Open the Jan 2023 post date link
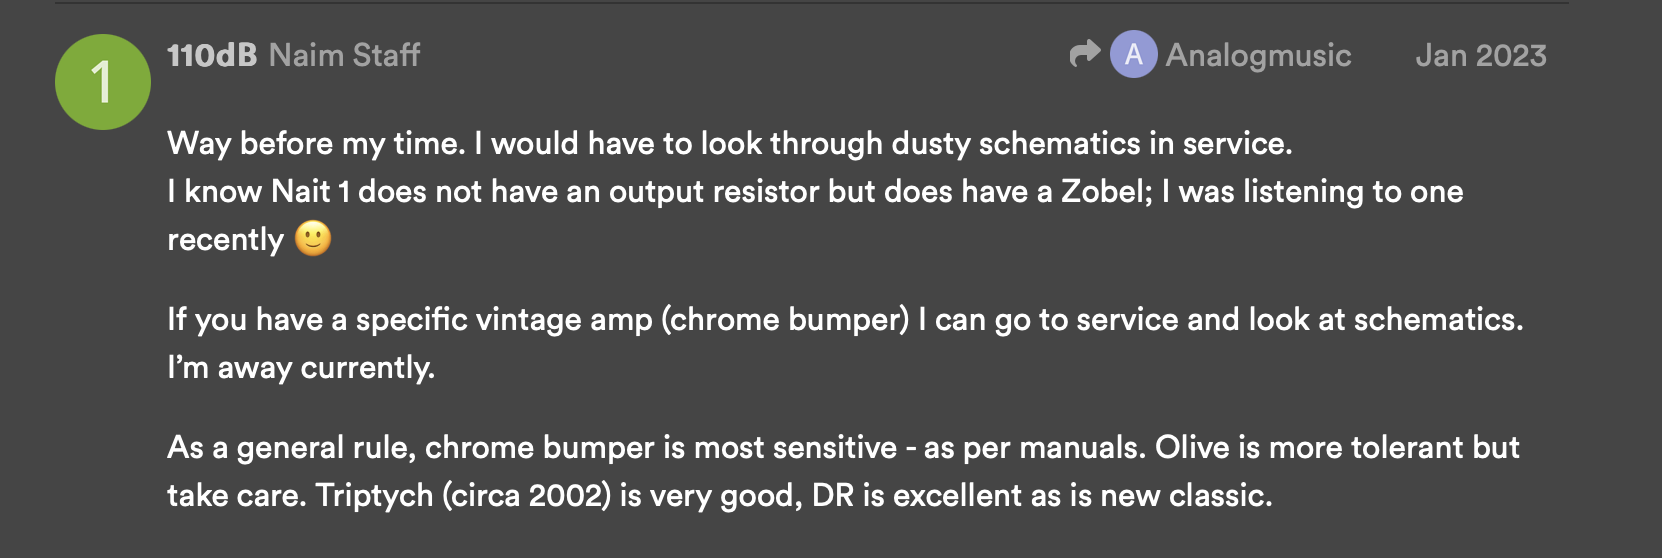The height and width of the screenshot is (558, 1662). [1480, 55]
